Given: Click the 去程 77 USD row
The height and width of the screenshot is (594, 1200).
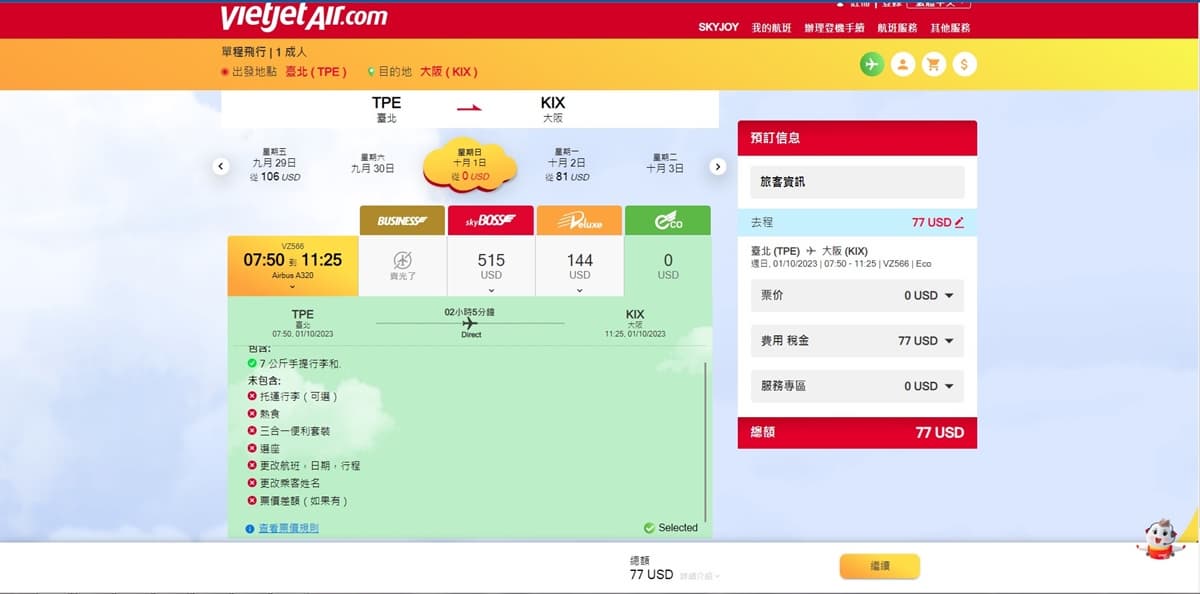Looking at the screenshot, I should 857,222.
